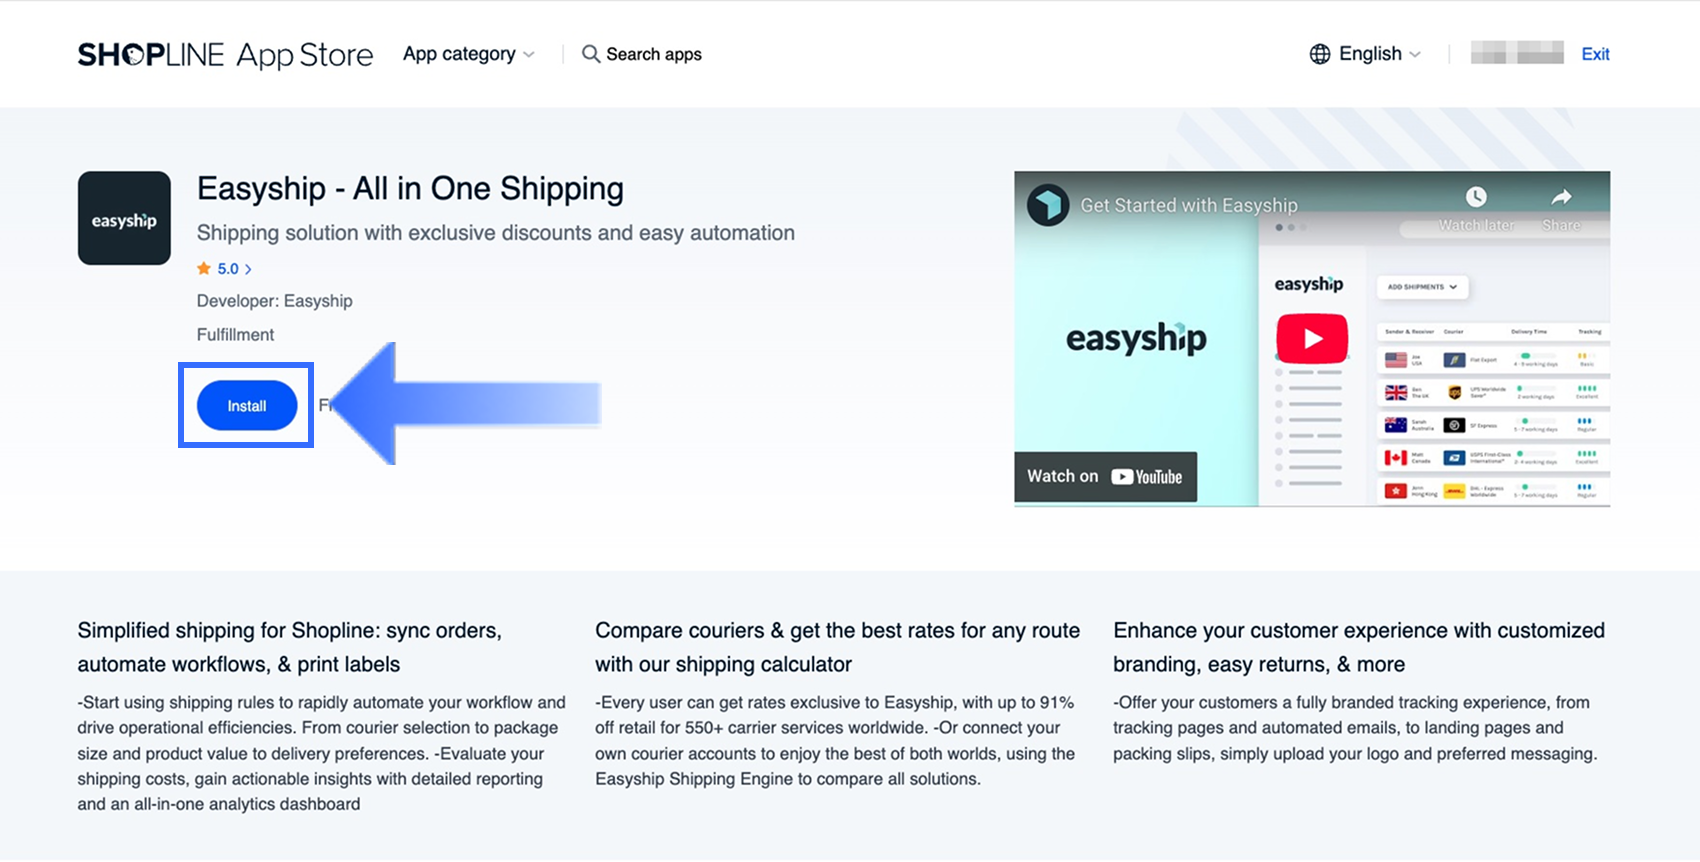Open the 5.0 rating reviews chevron

(248, 269)
